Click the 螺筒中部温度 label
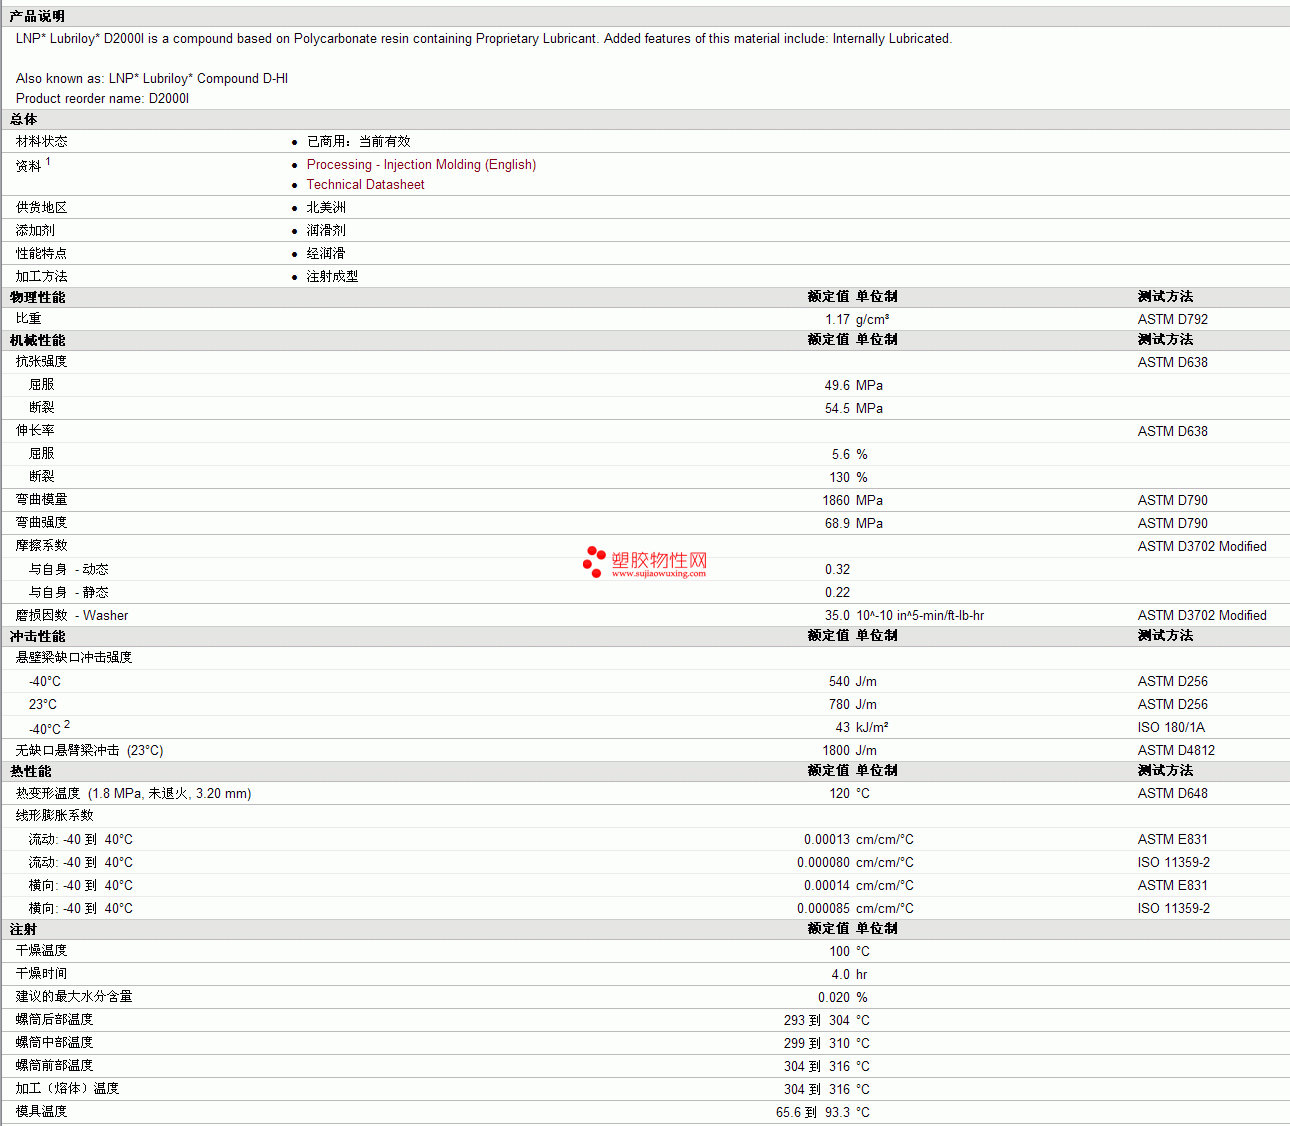This screenshot has height=1126, width=1290. coord(55,1043)
